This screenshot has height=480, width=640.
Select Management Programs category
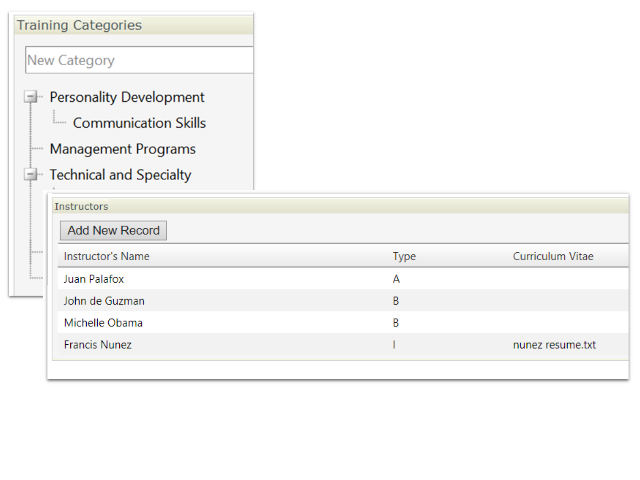click(x=122, y=149)
